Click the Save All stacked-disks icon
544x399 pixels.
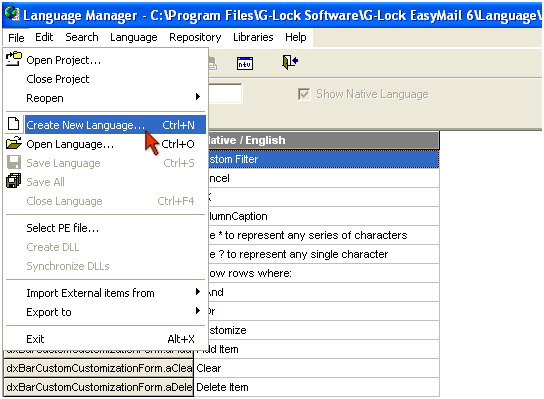click(x=14, y=181)
